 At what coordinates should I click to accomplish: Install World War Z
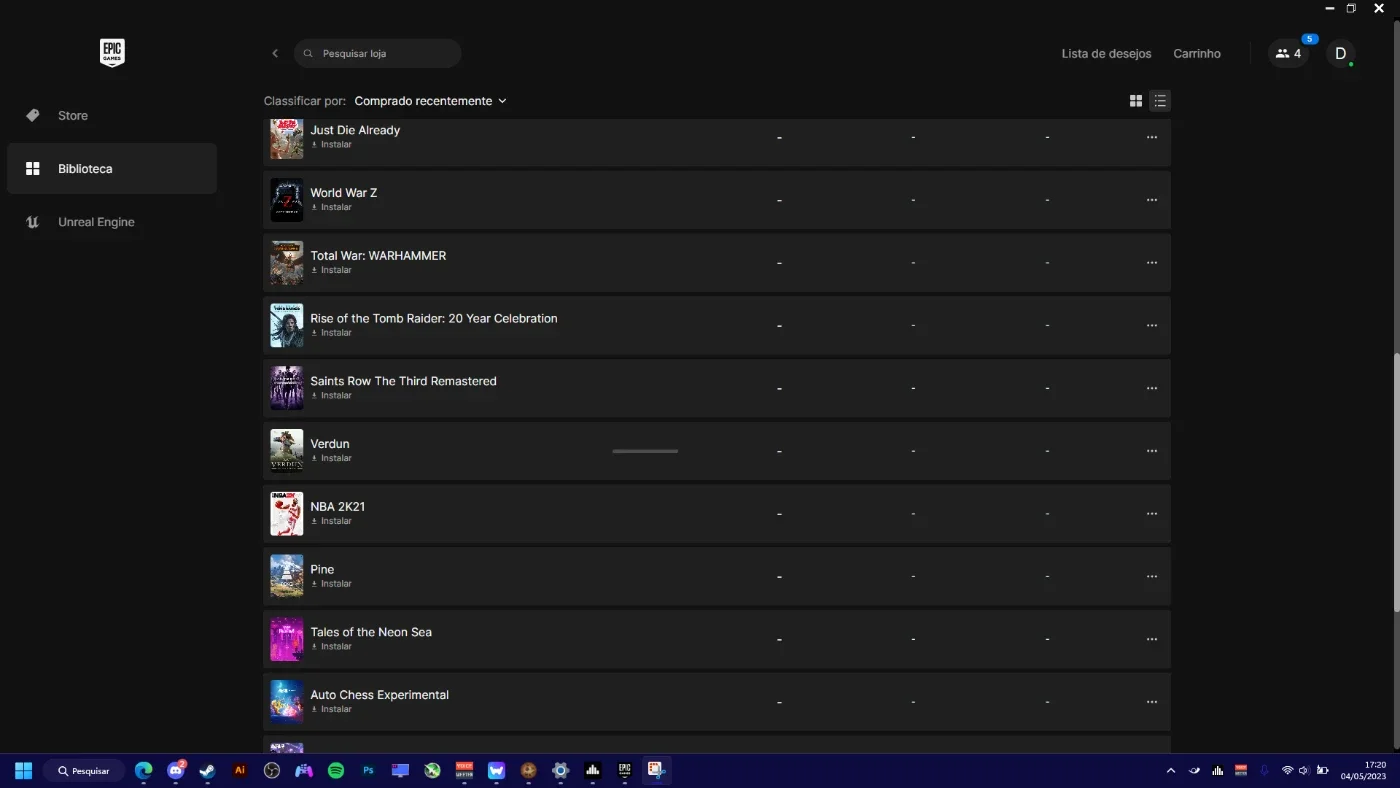pyautogui.click(x=331, y=207)
